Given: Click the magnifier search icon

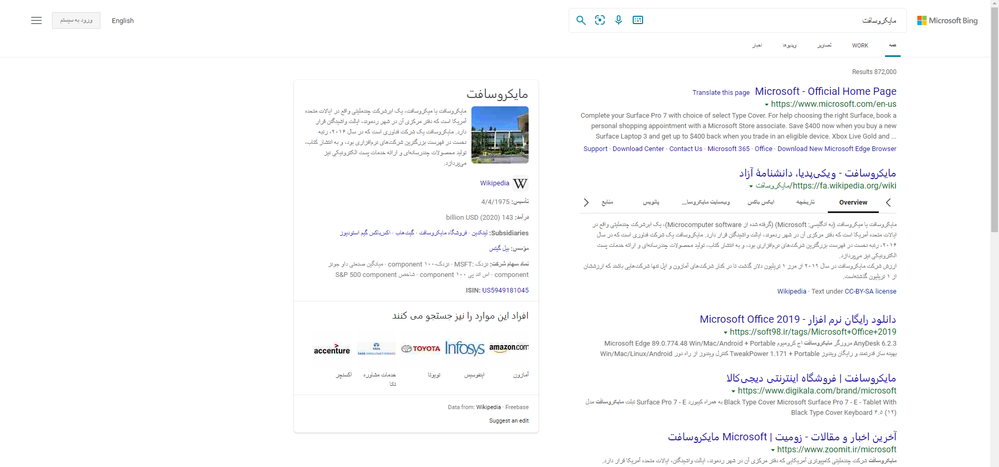Looking at the screenshot, I should 580,20.
